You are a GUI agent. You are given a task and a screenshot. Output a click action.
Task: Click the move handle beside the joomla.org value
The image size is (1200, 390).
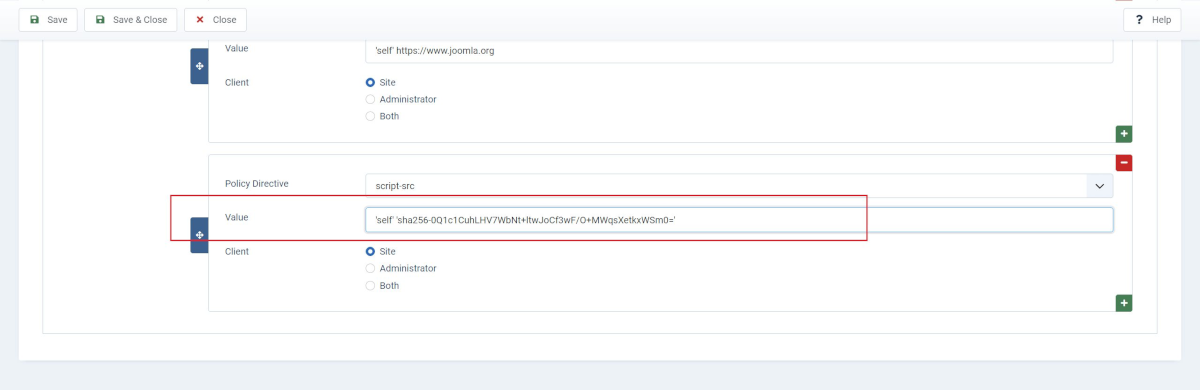pos(199,66)
